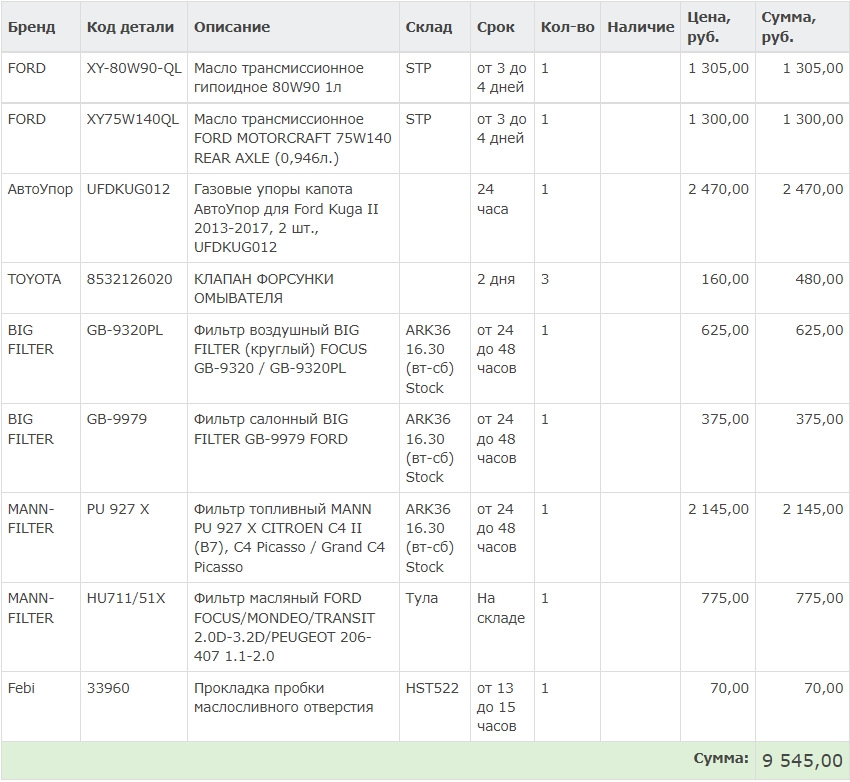Click price 160,00 in TOYOTA row
This screenshot has width=850, height=782.
coord(725,279)
